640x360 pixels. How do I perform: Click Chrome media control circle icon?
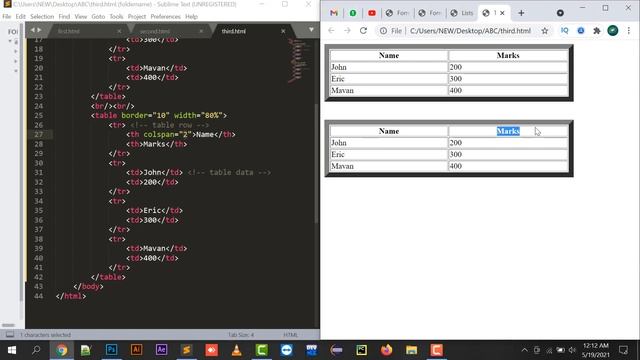(x=560, y=13)
